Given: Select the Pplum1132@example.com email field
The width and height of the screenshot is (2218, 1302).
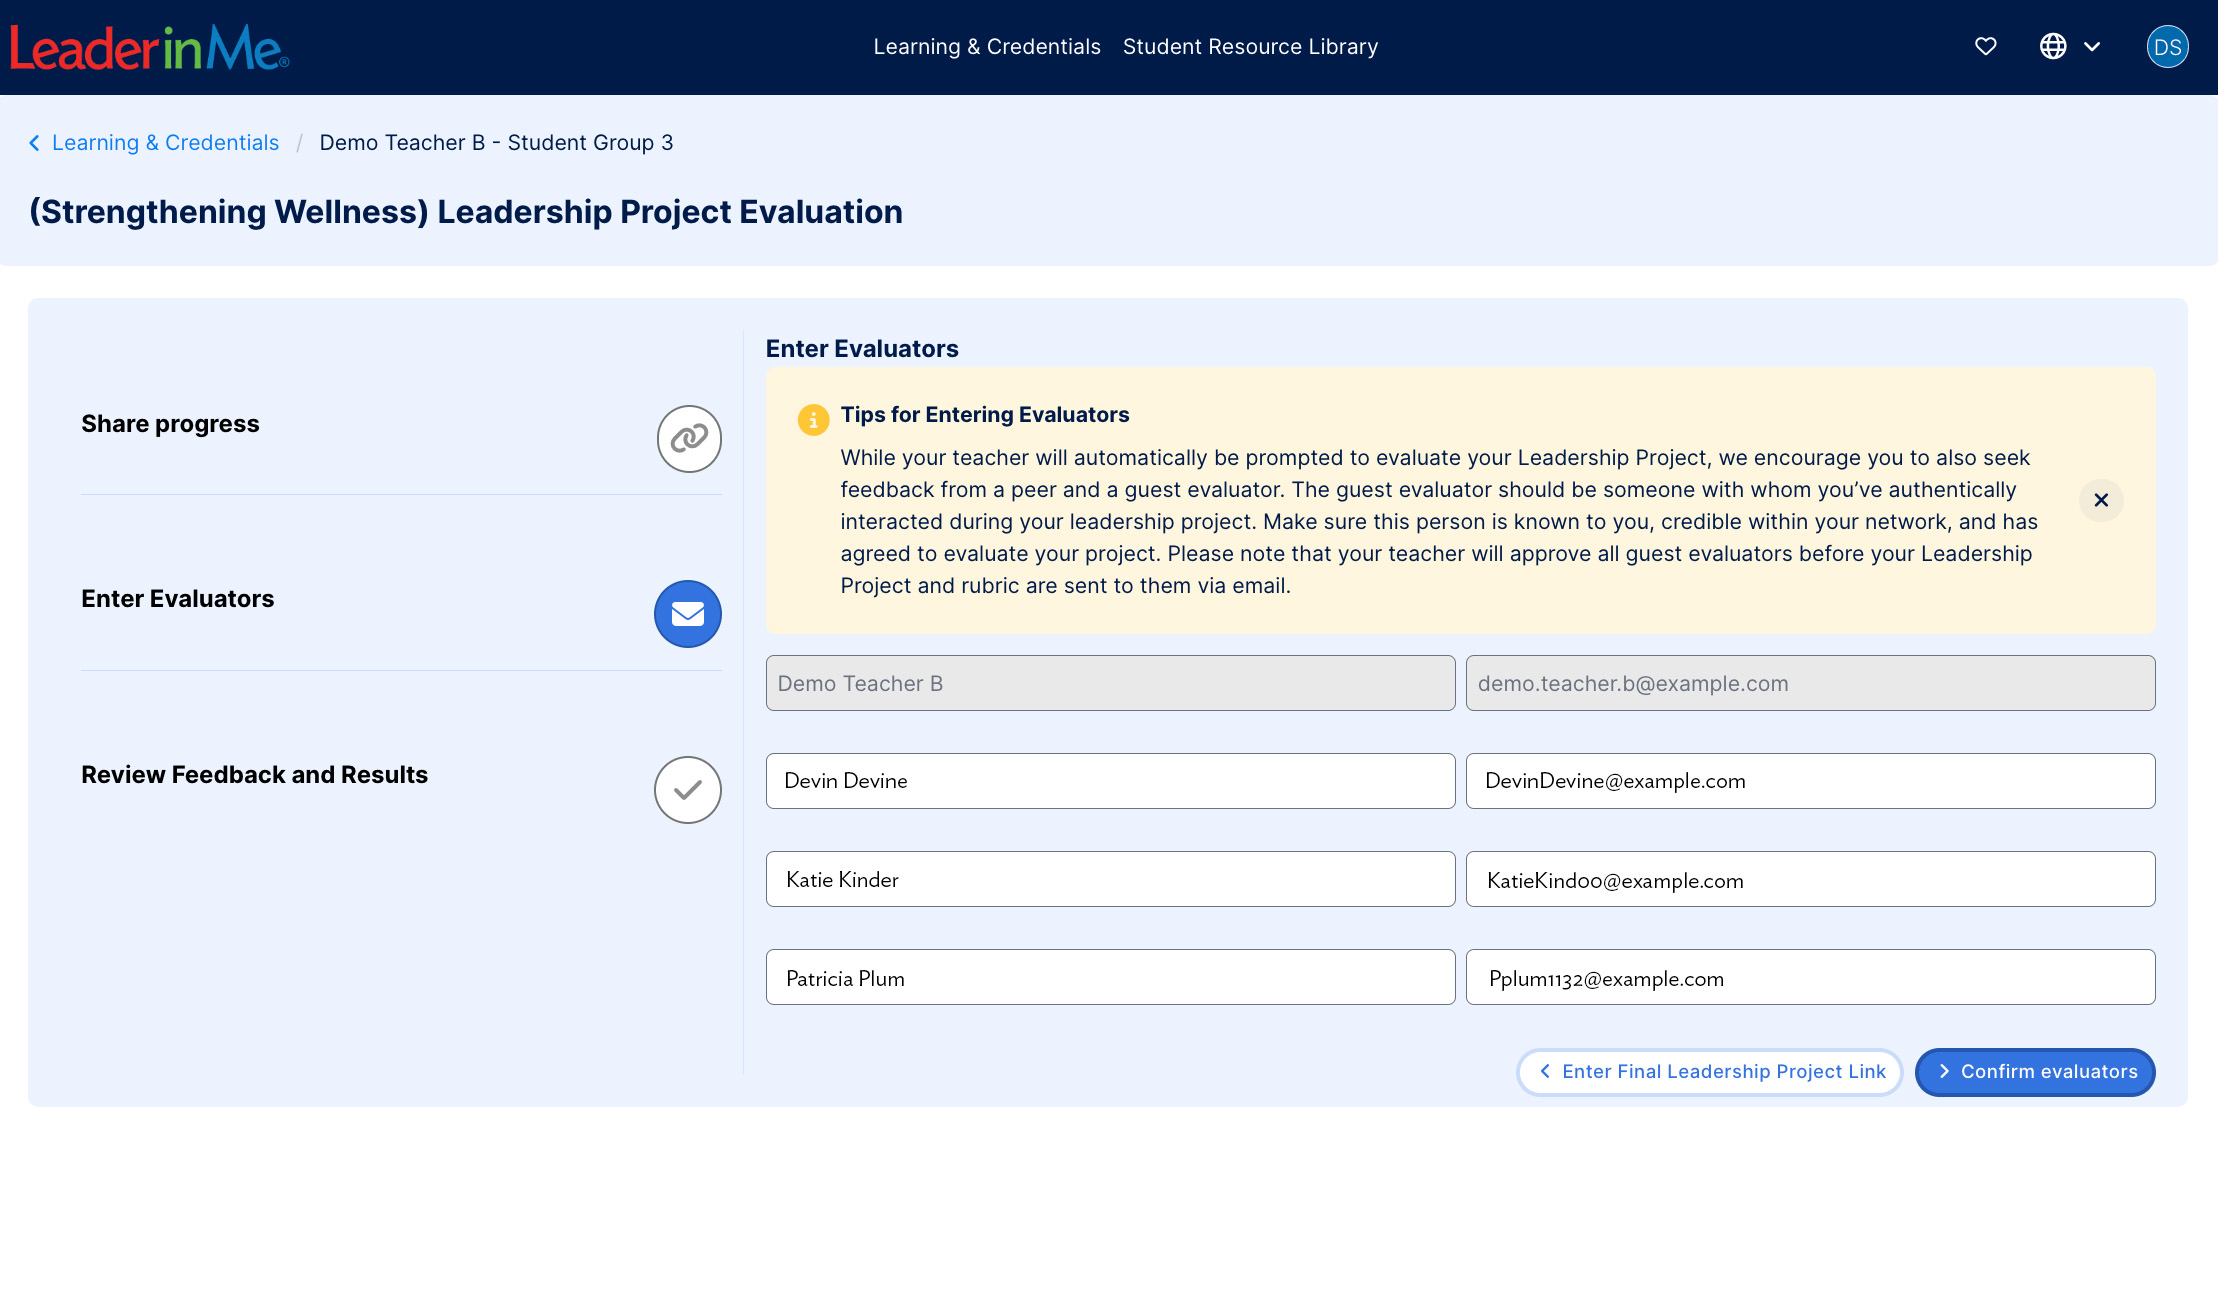Looking at the screenshot, I should [1810, 977].
